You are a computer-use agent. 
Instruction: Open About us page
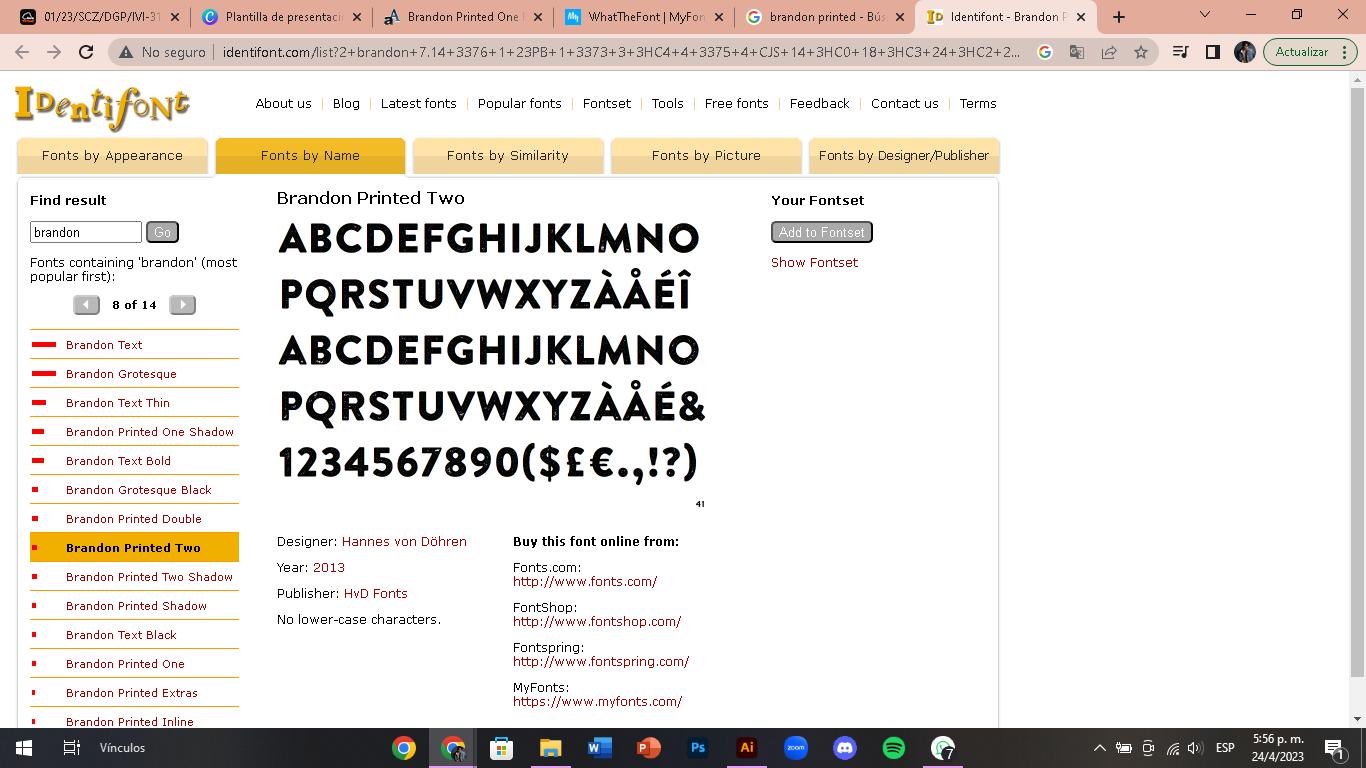coord(283,104)
